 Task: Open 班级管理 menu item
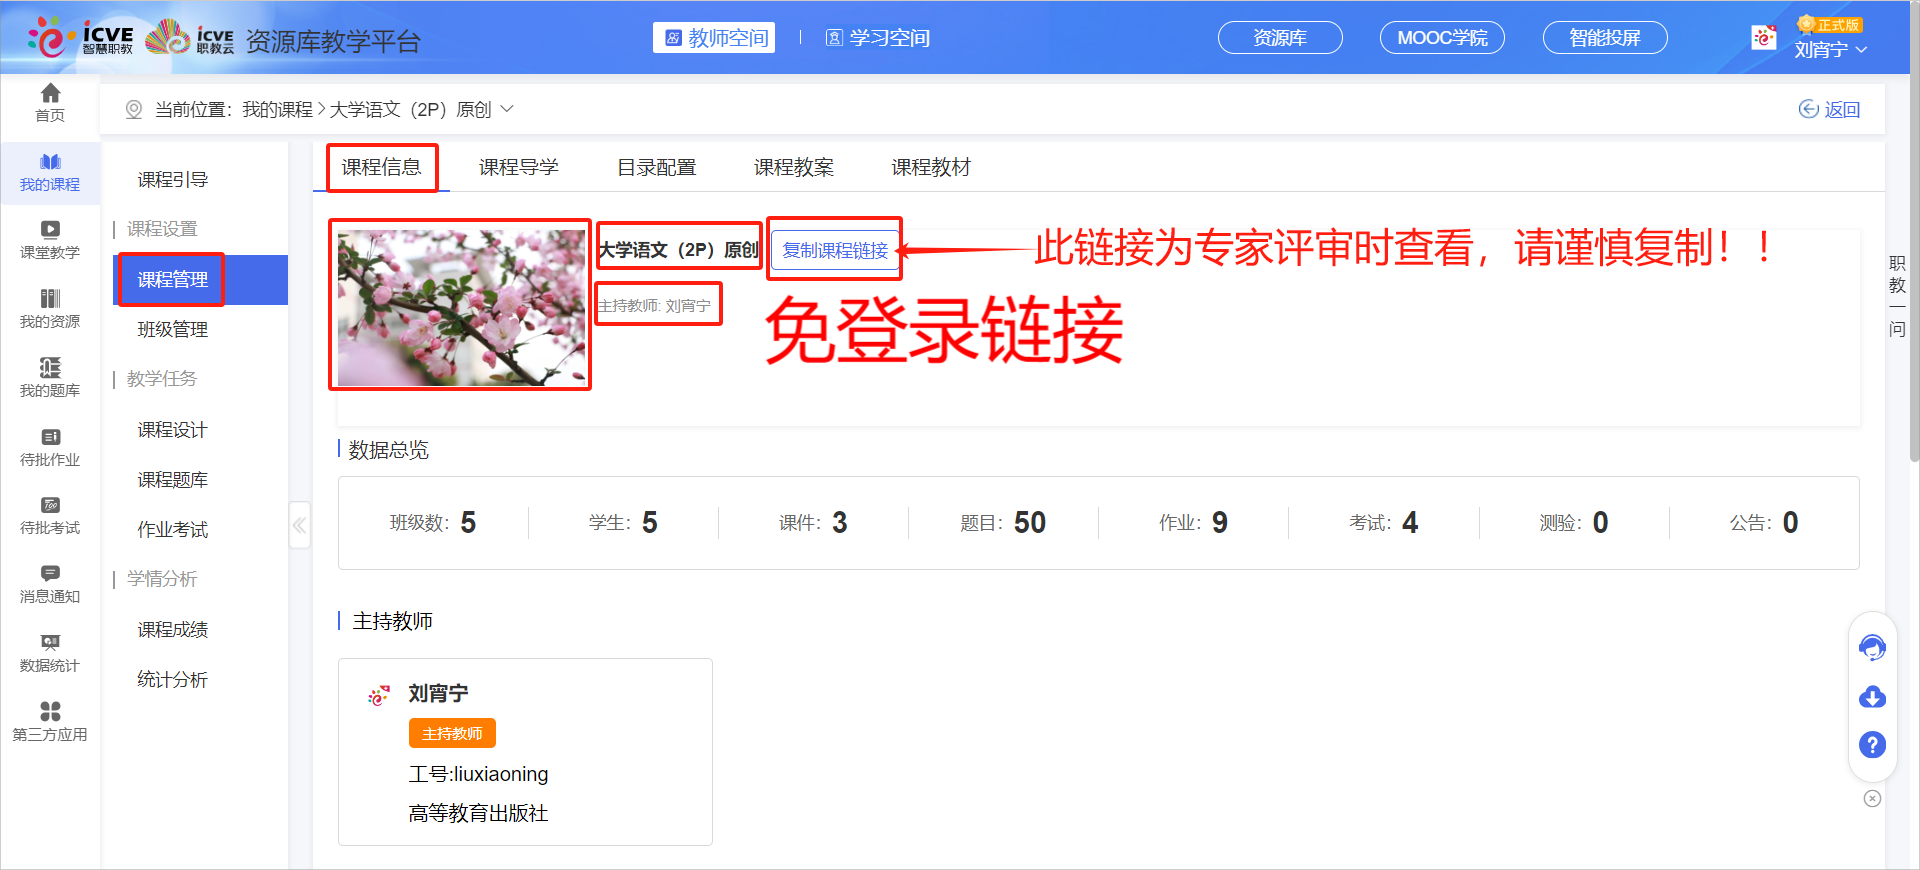(172, 330)
